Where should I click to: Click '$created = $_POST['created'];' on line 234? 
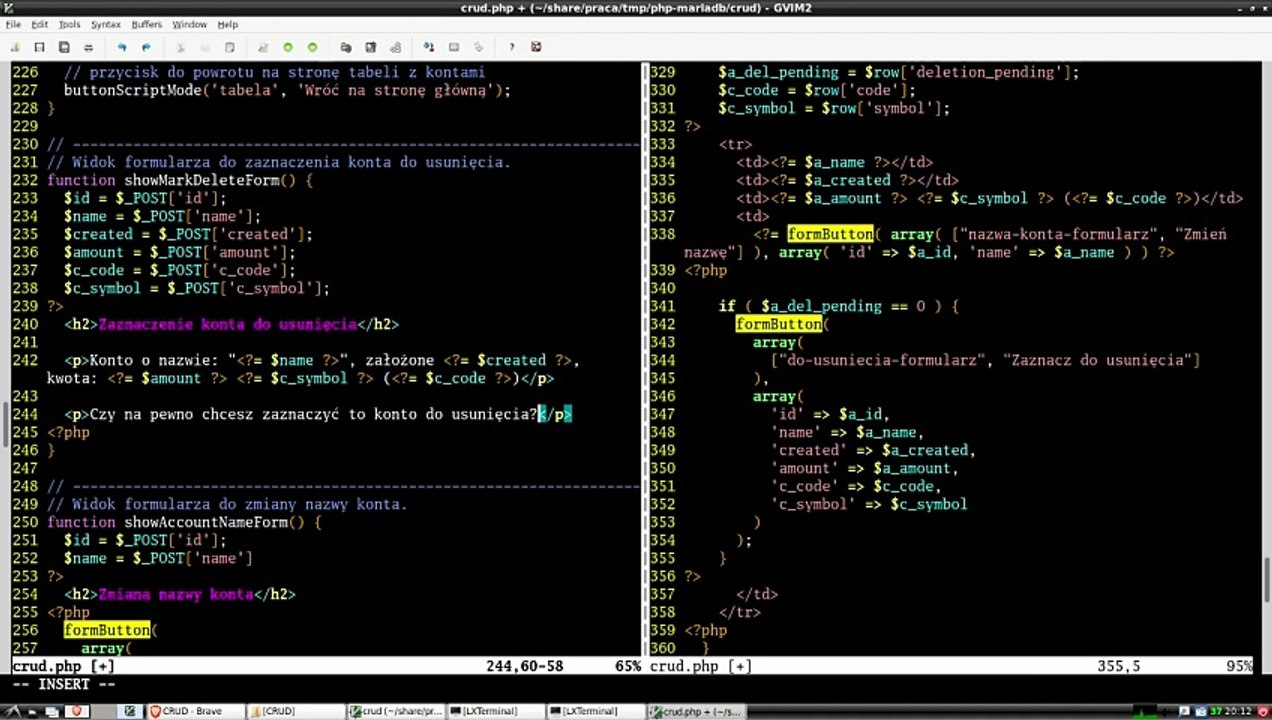click(188, 234)
